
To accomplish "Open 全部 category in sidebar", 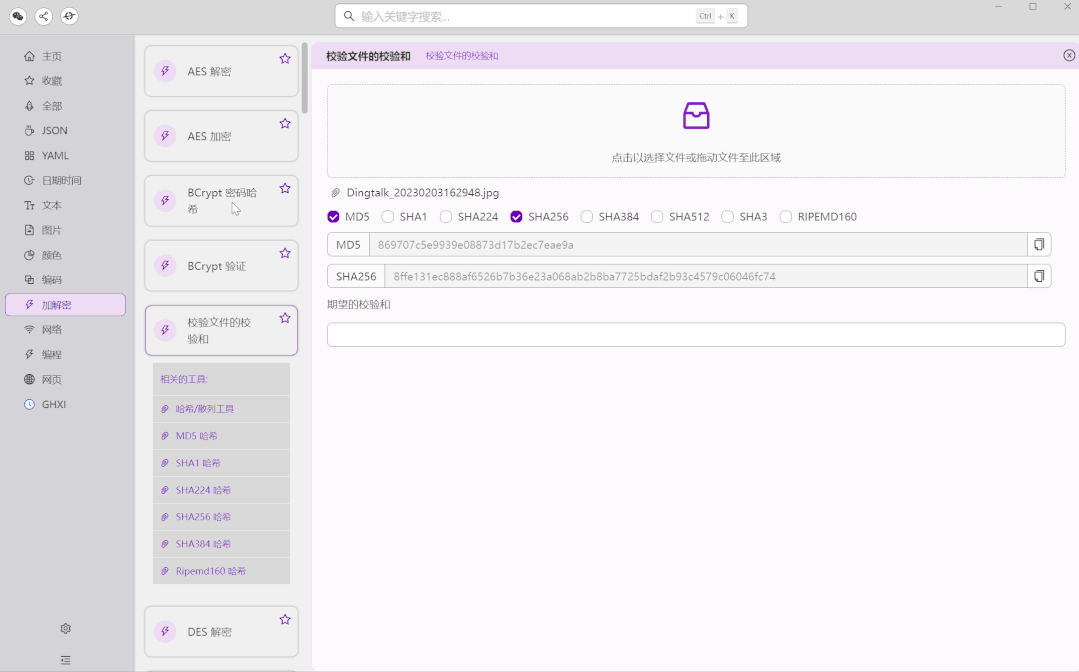I will point(65,106).
